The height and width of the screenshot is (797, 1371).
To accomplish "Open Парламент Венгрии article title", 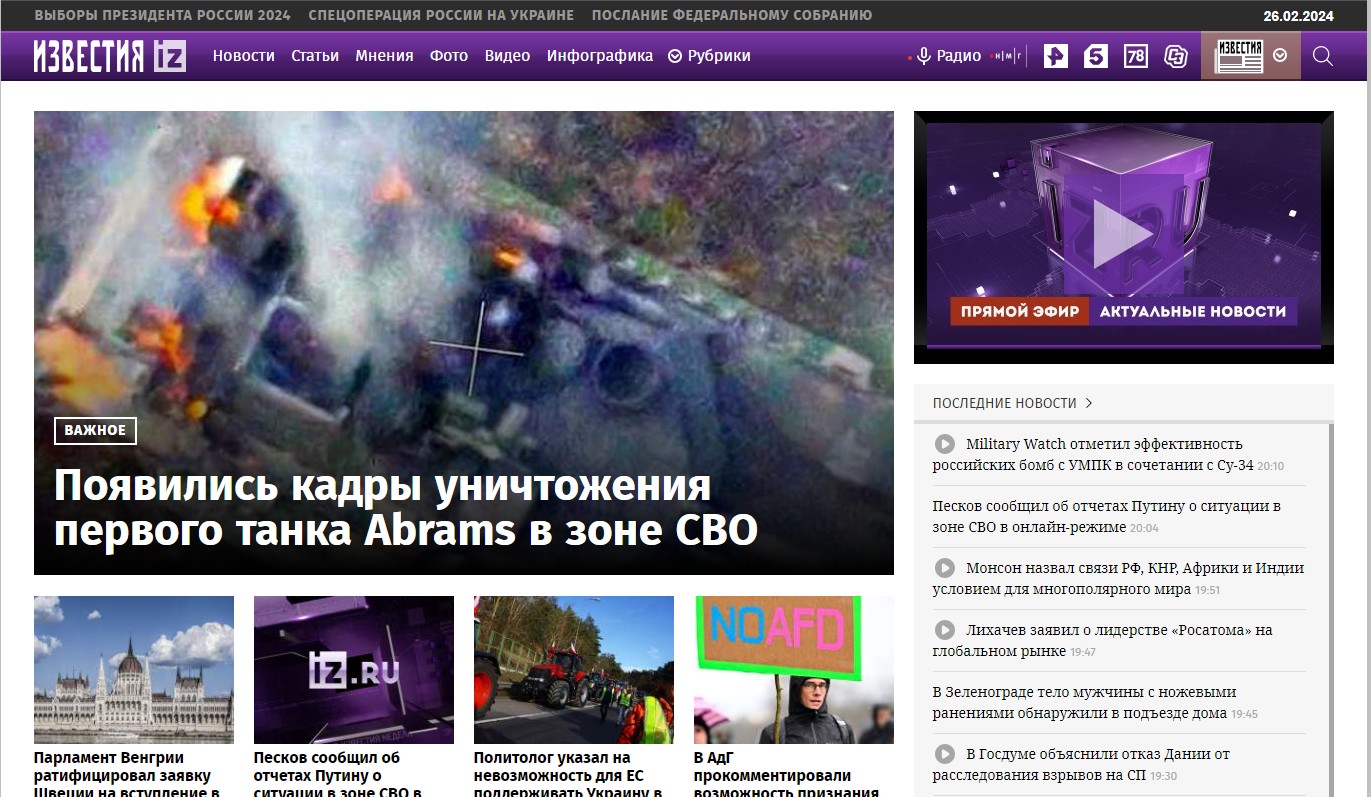I will [127, 775].
